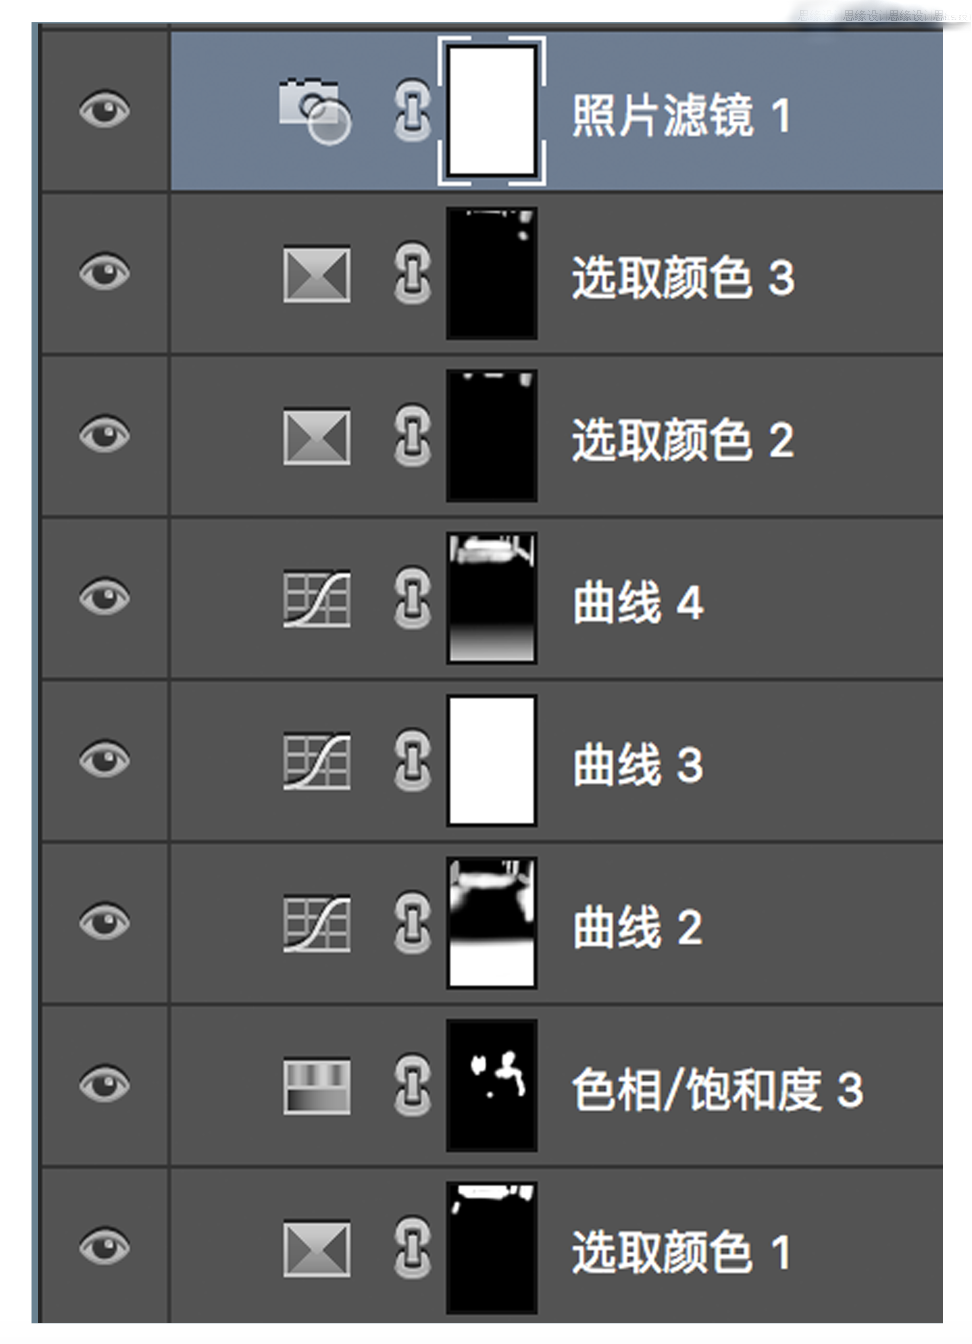Viewport: 972px width, 1344px height.
Task: Toggle mask link on 选取颜色 1 layer
Action: pyautogui.click(x=412, y=1249)
